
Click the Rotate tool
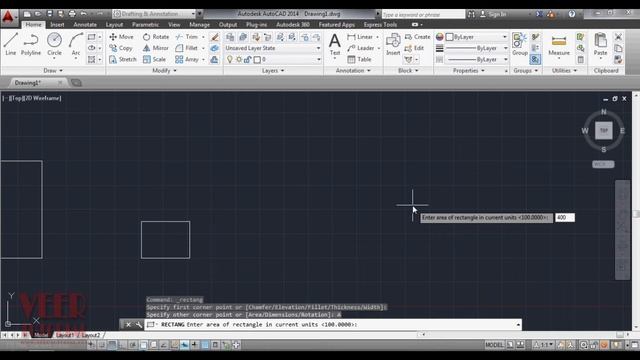click(x=156, y=37)
